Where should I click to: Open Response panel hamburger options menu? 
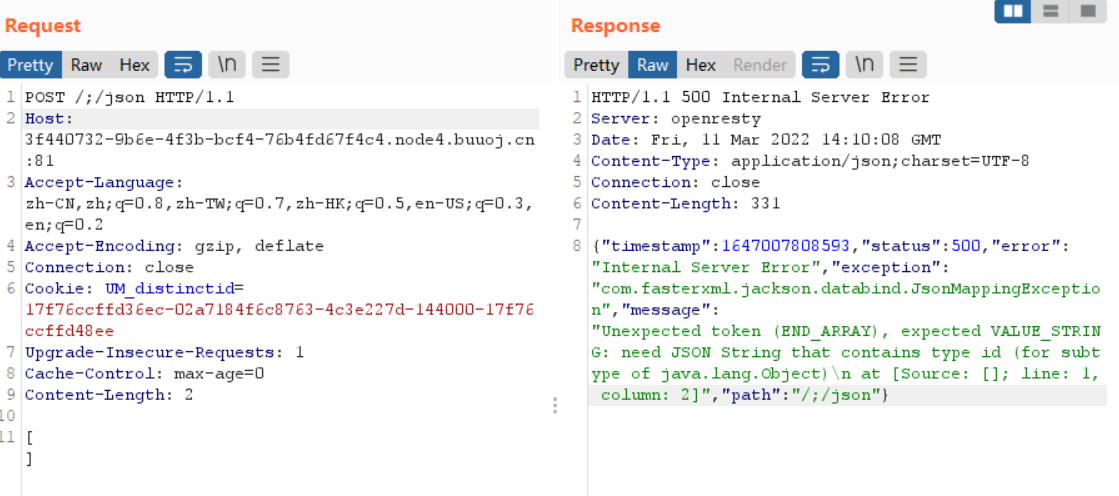(907, 65)
